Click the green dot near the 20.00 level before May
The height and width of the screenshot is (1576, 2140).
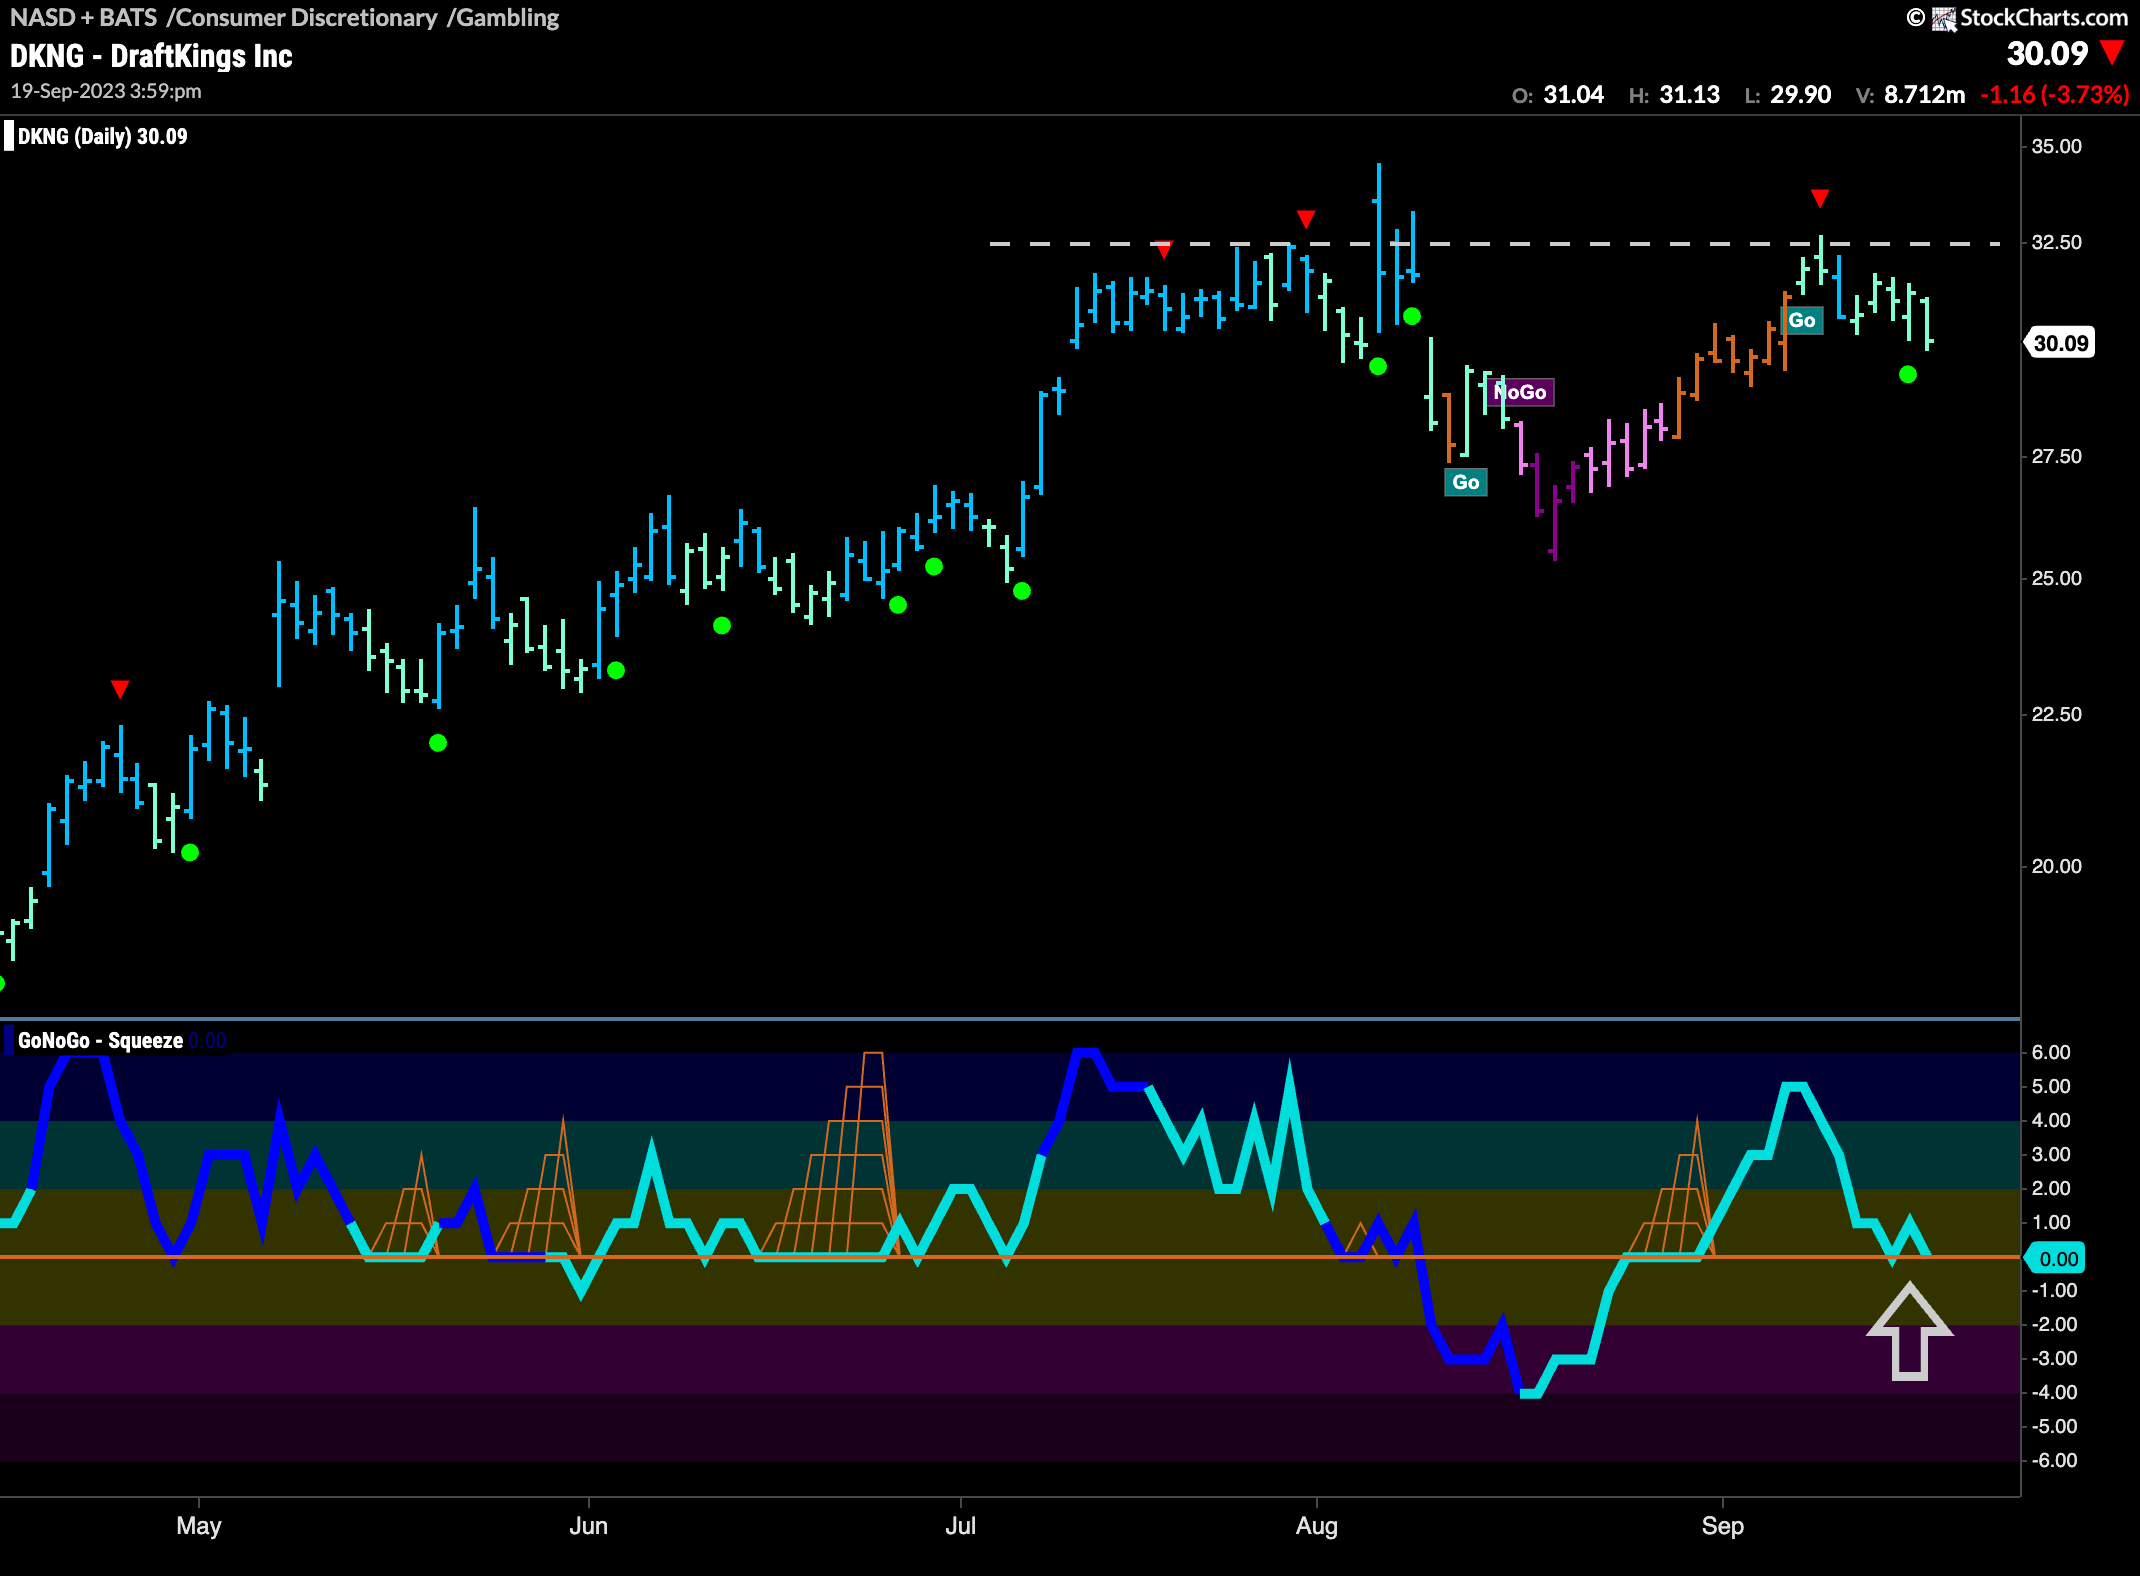pyautogui.click(x=190, y=853)
